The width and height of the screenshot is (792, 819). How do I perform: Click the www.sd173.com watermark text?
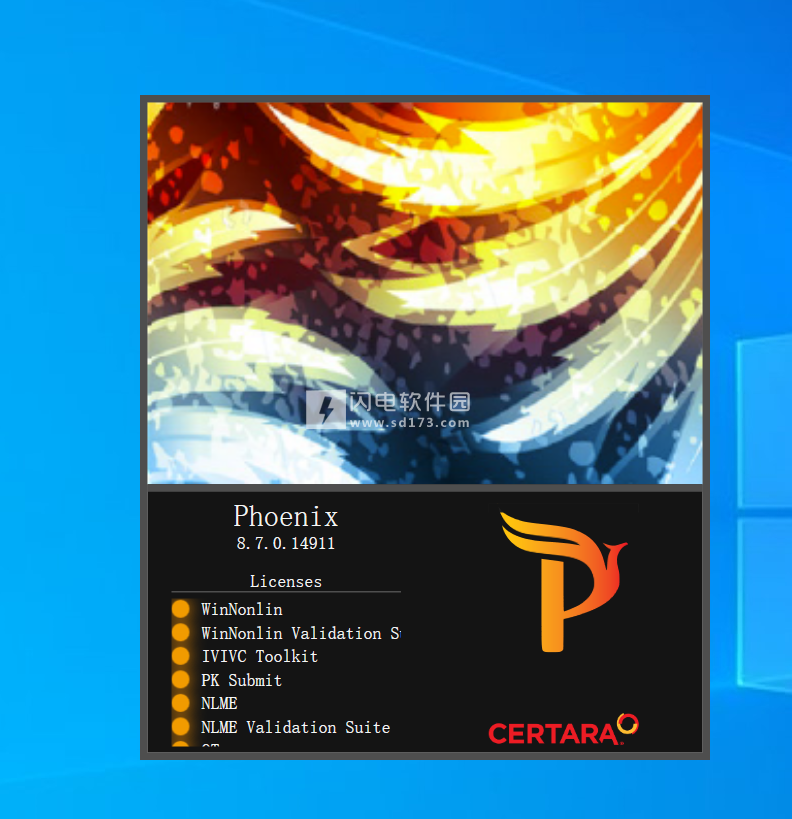point(409,423)
